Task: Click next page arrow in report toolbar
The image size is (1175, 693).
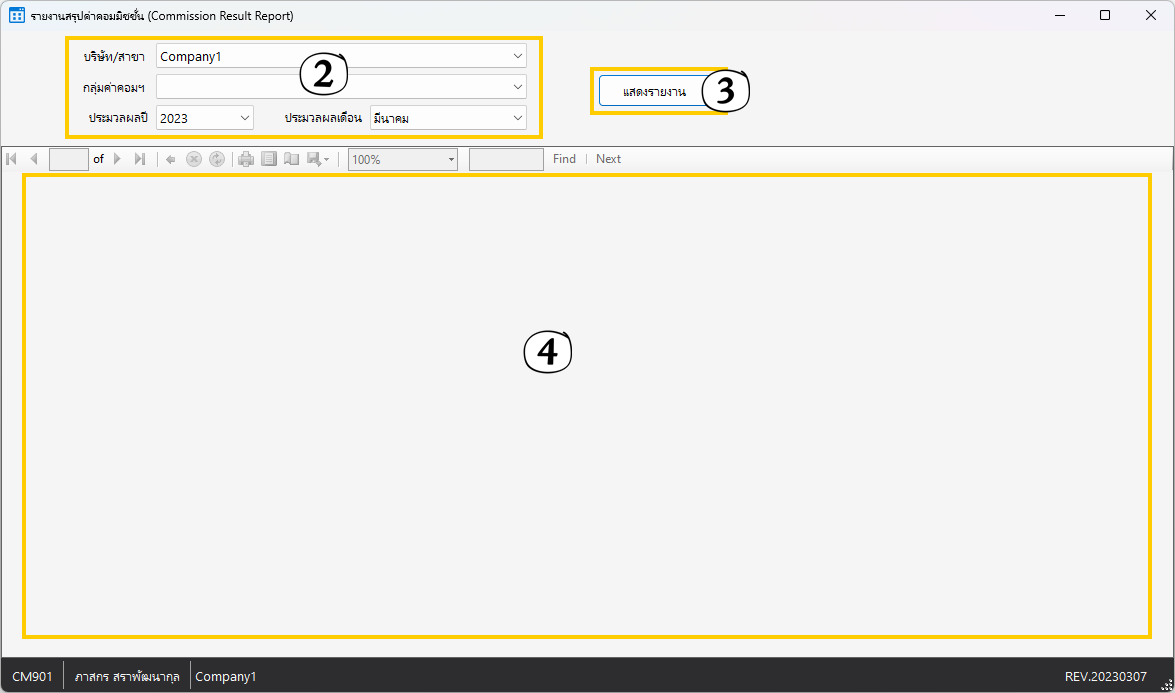Action: (x=118, y=159)
